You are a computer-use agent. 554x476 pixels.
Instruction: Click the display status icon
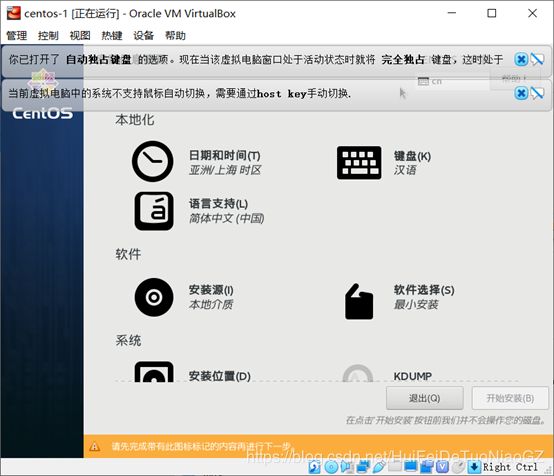tap(411, 467)
